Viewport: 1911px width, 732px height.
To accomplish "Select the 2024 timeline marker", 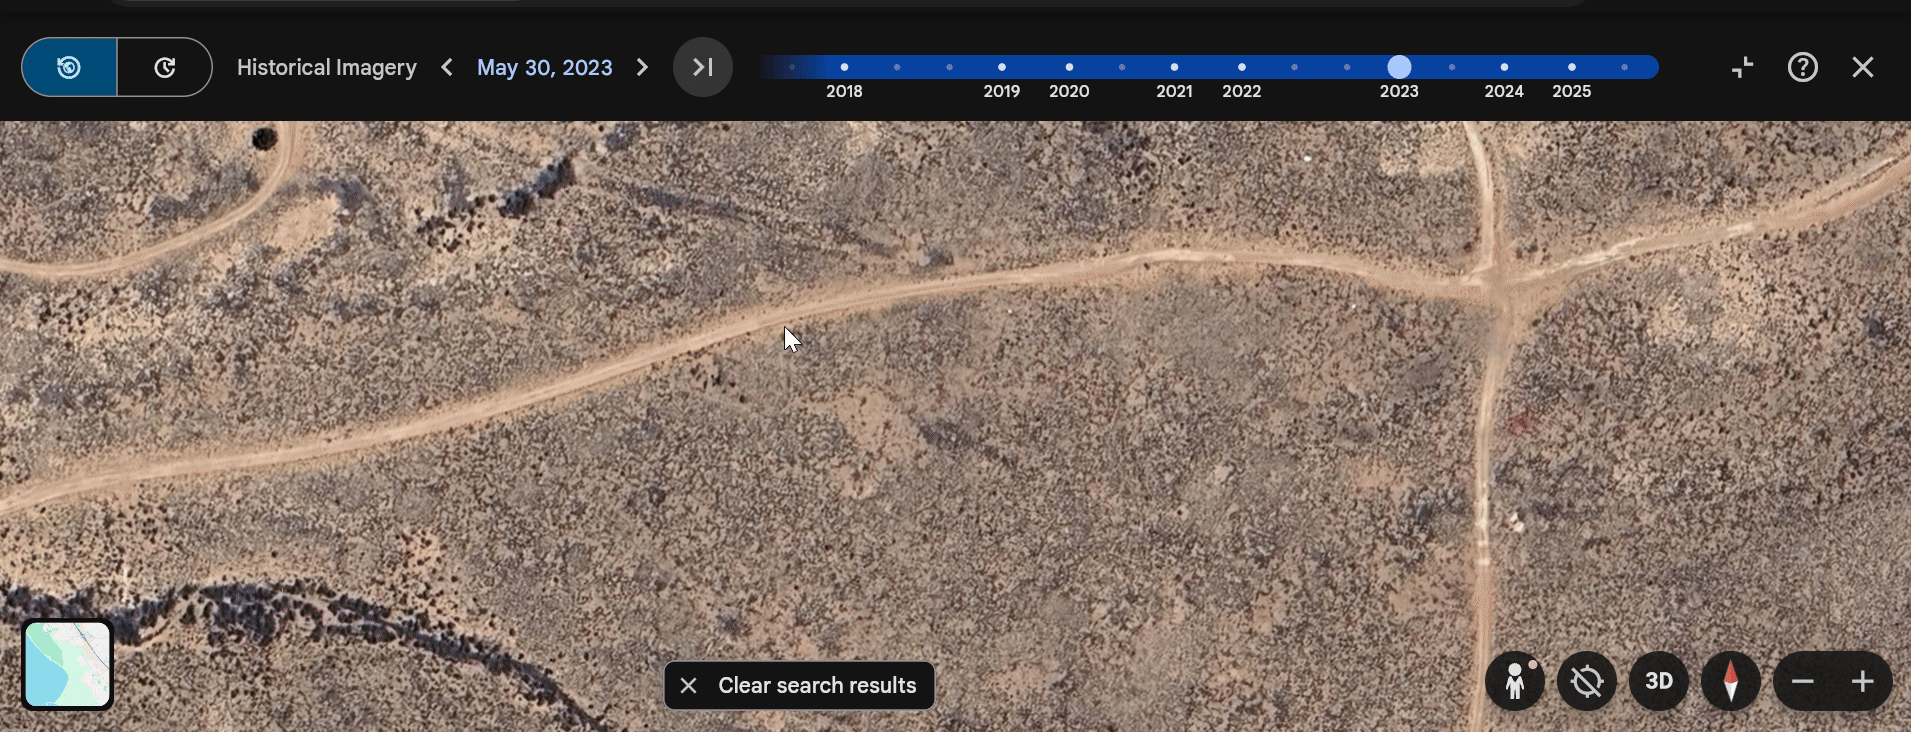I will [x=1504, y=67].
